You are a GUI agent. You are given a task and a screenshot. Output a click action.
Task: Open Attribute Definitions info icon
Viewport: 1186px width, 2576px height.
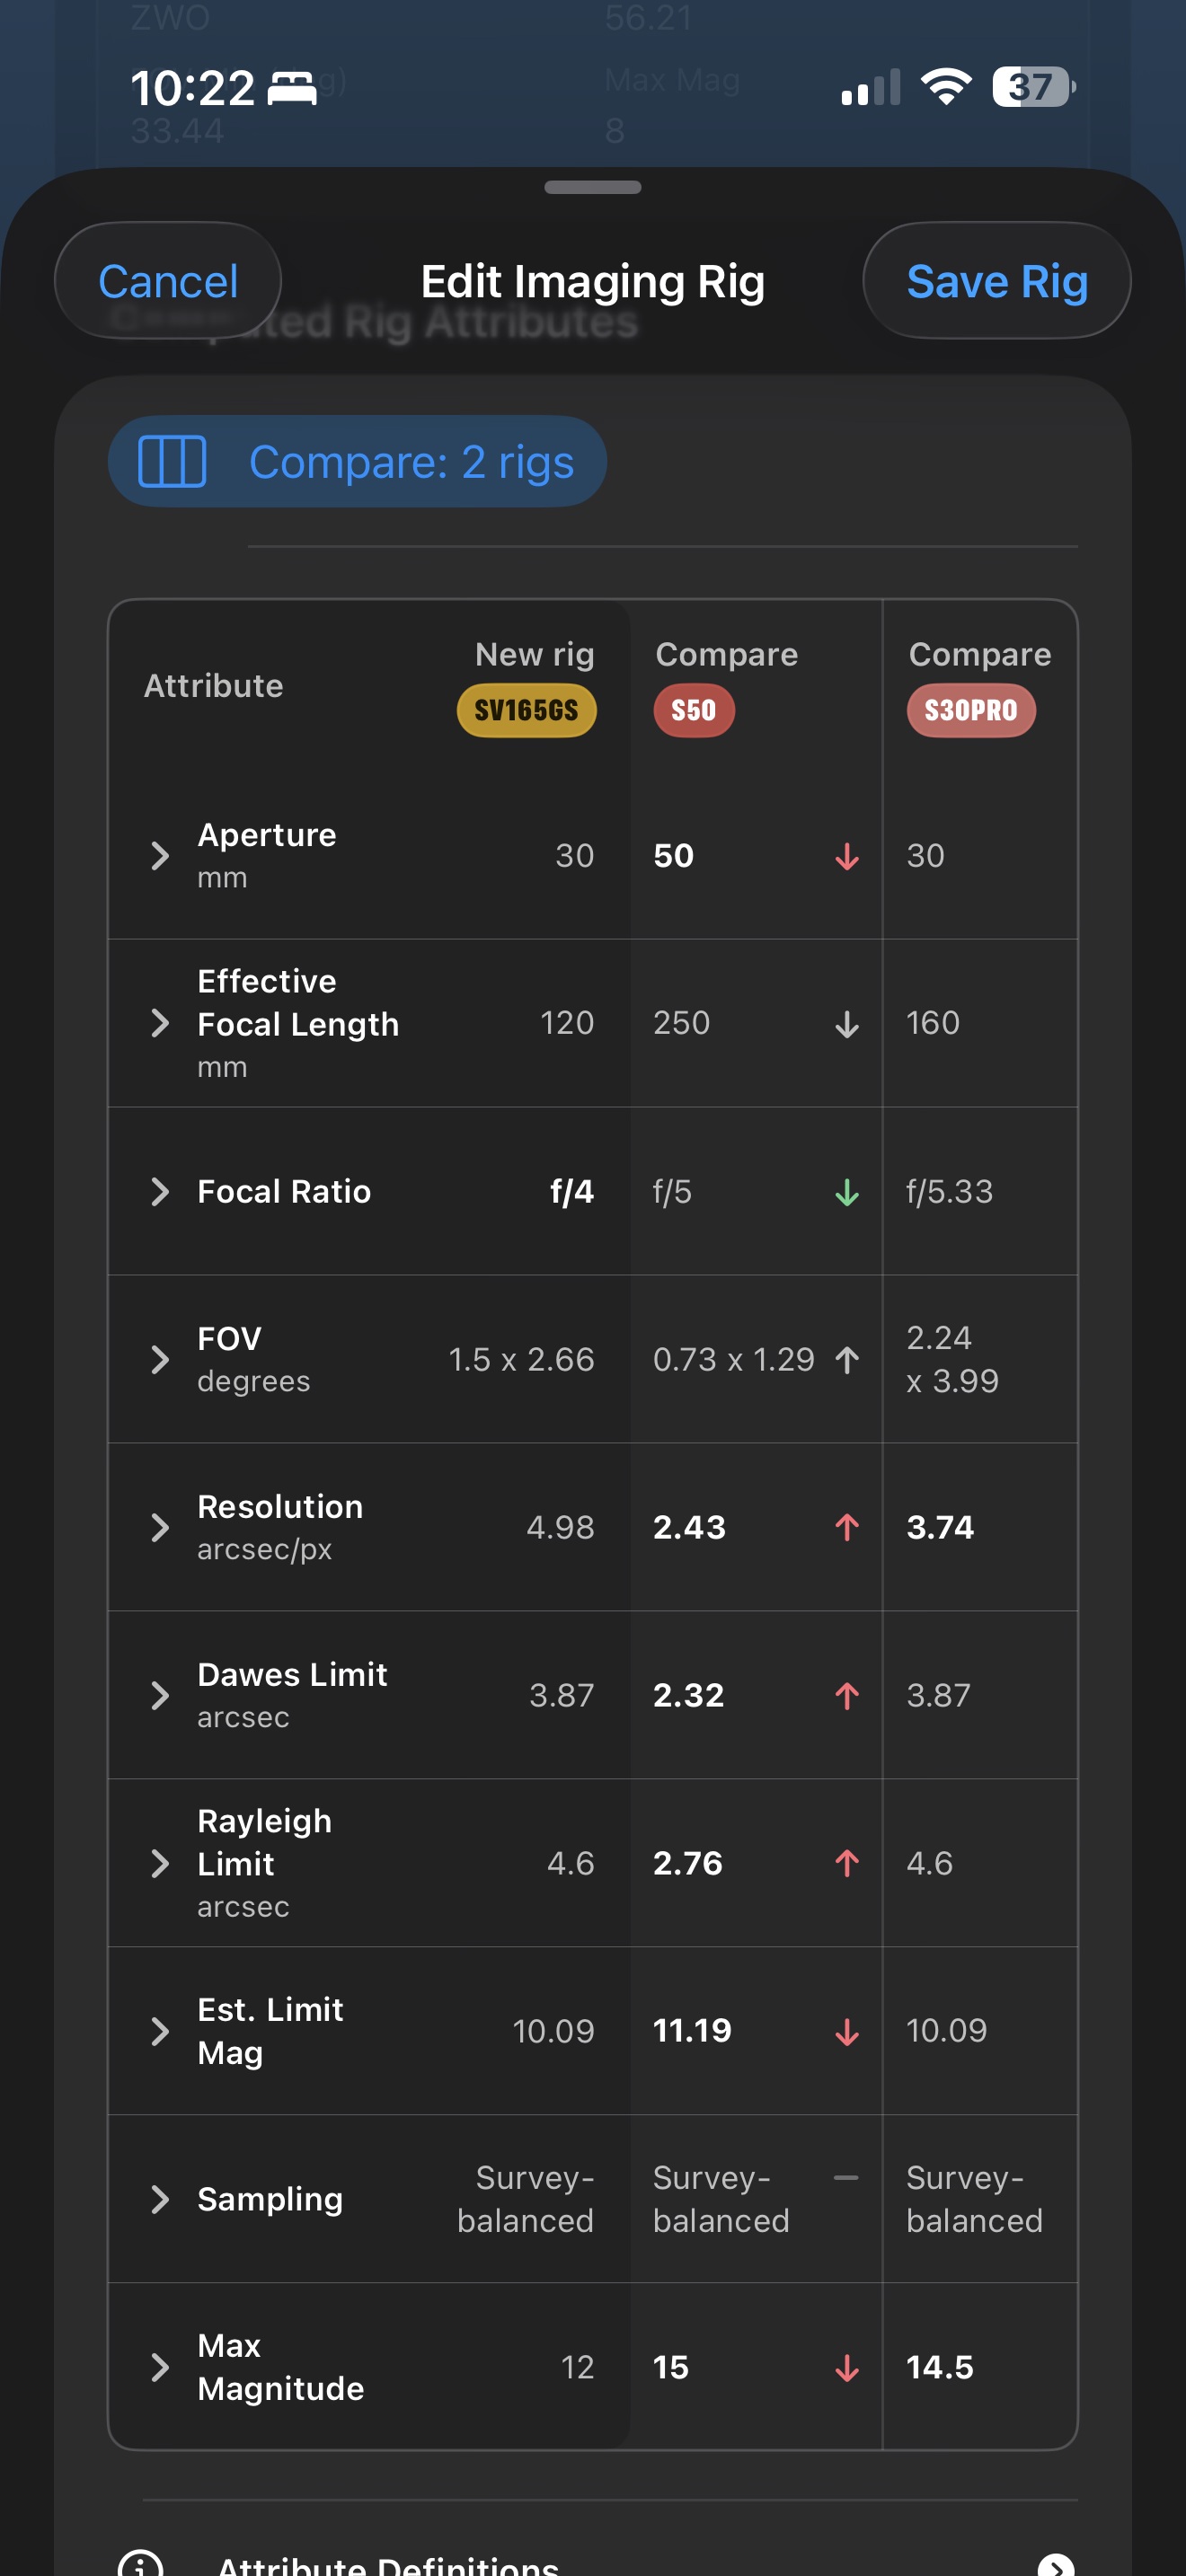click(140, 2565)
